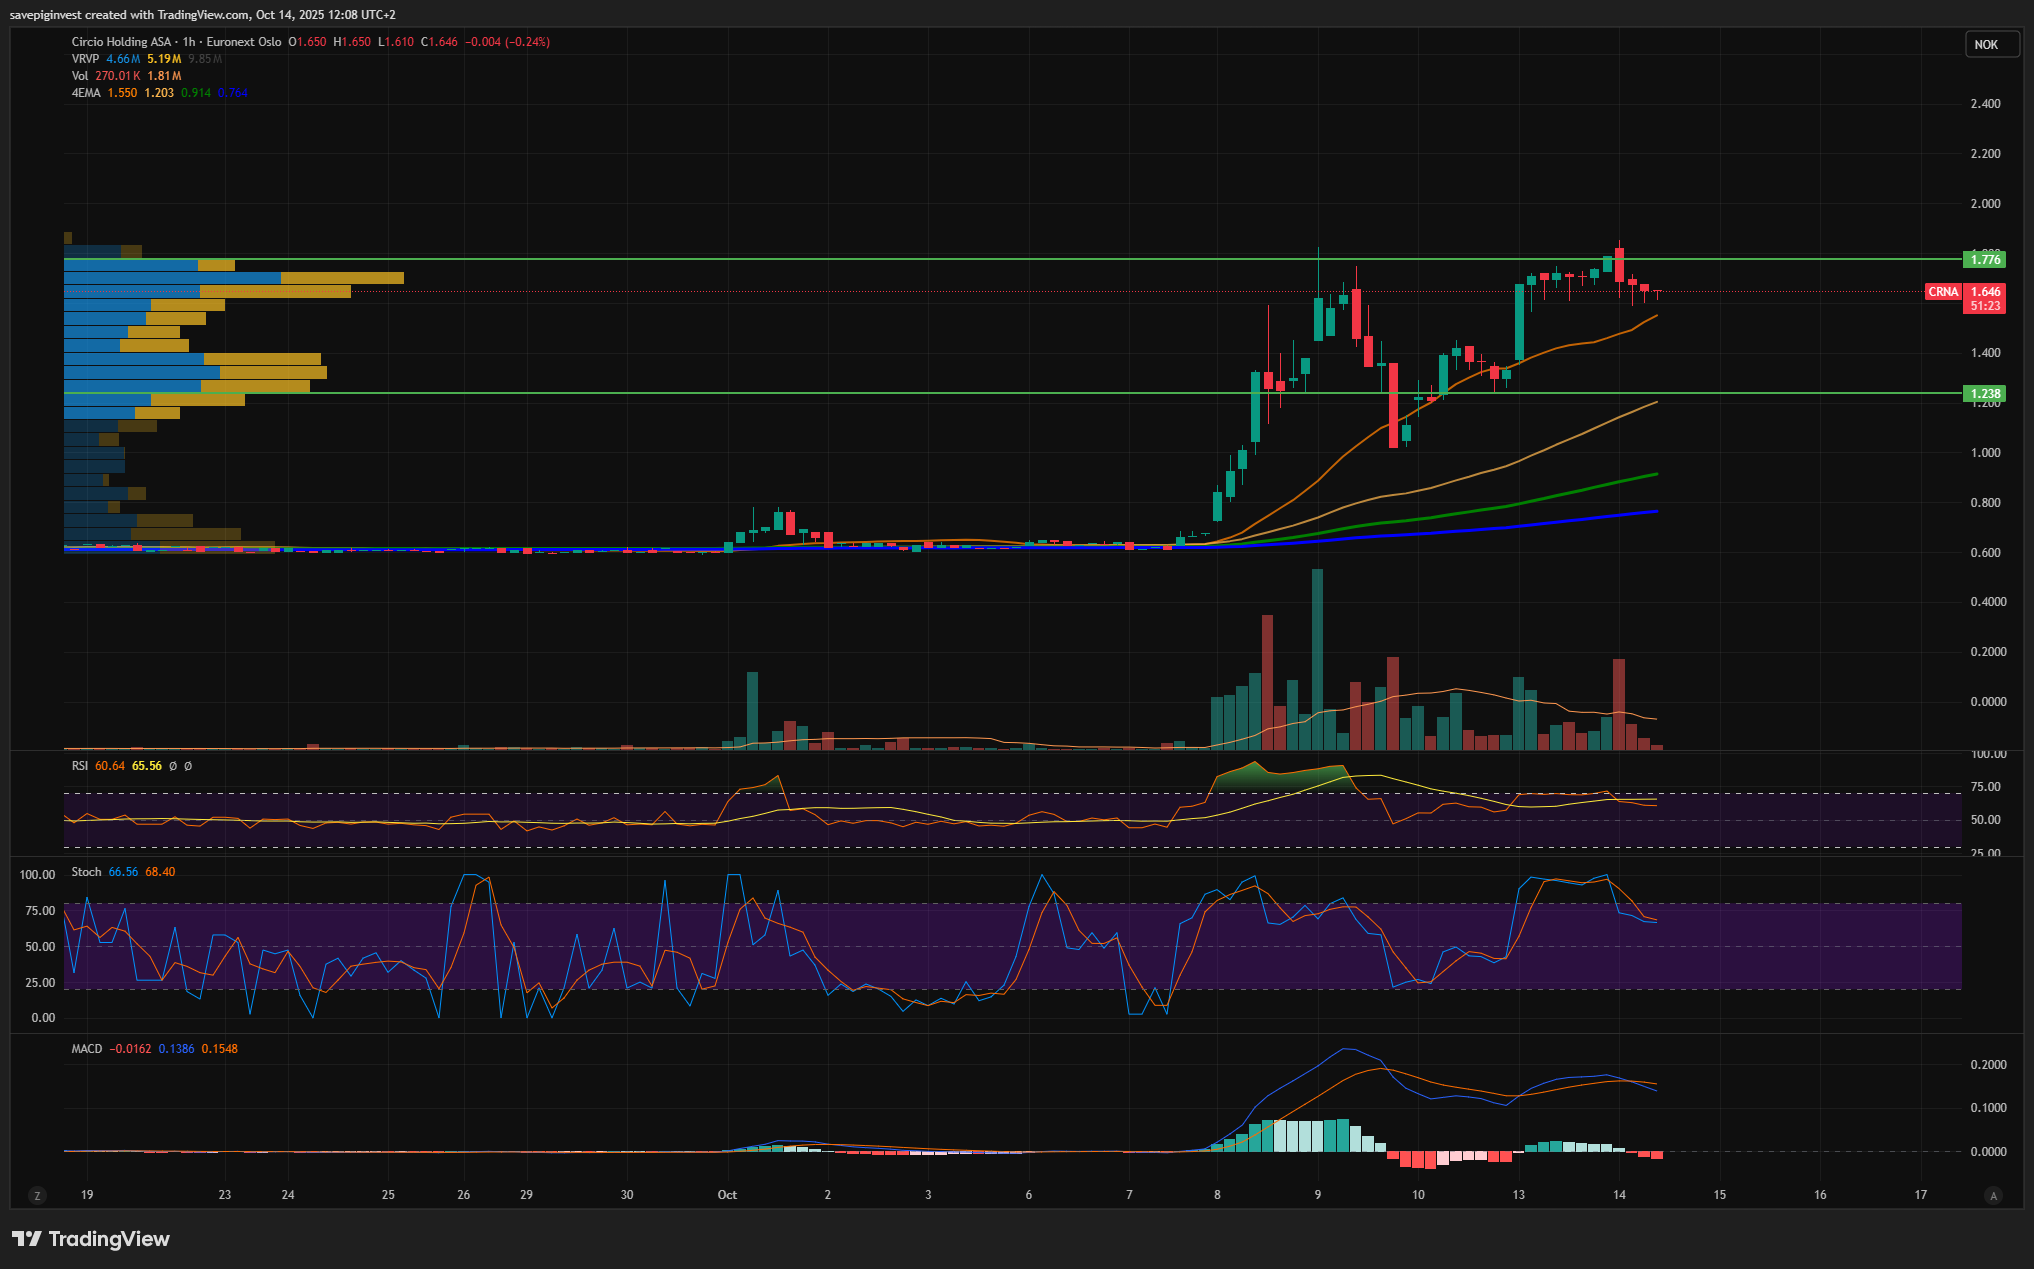The height and width of the screenshot is (1269, 2034).
Task: Click the green 1.776 price level label
Action: (1984, 260)
